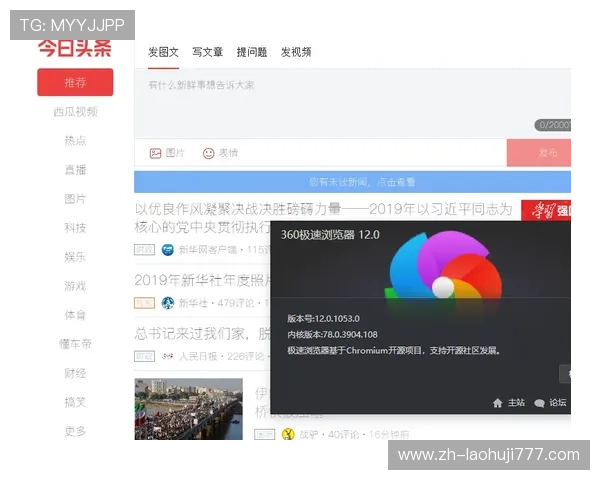The image size is (600, 480).
Task: Switch to the 发视频 tab
Action: pos(296,52)
